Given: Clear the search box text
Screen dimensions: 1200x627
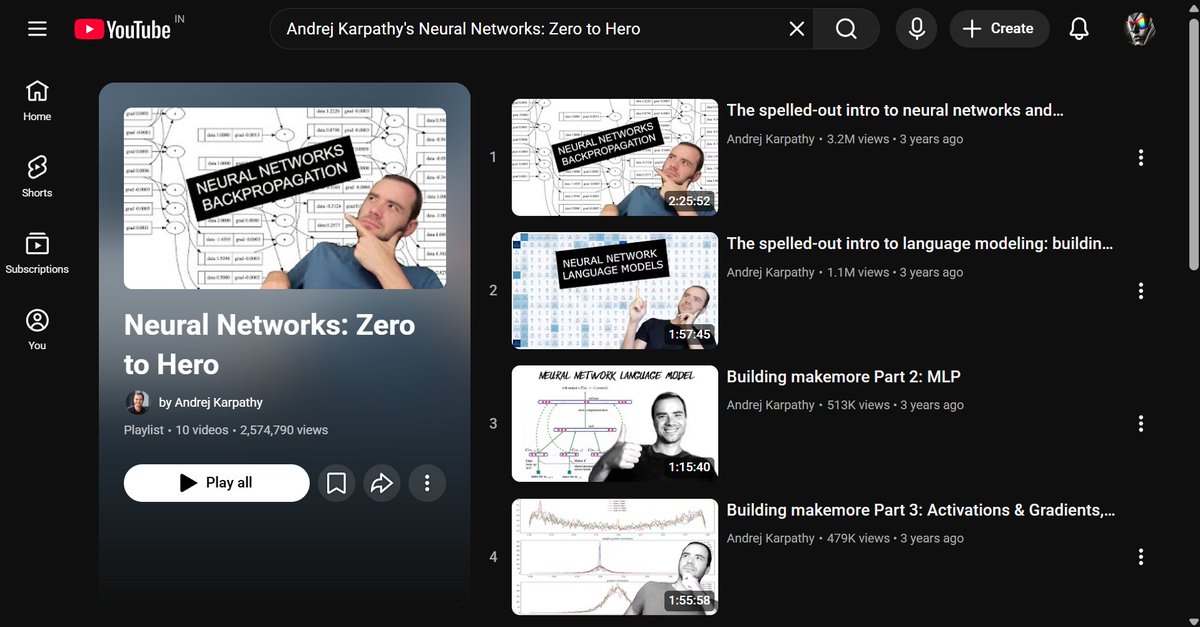Looking at the screenshot, I should coord(797,29).
